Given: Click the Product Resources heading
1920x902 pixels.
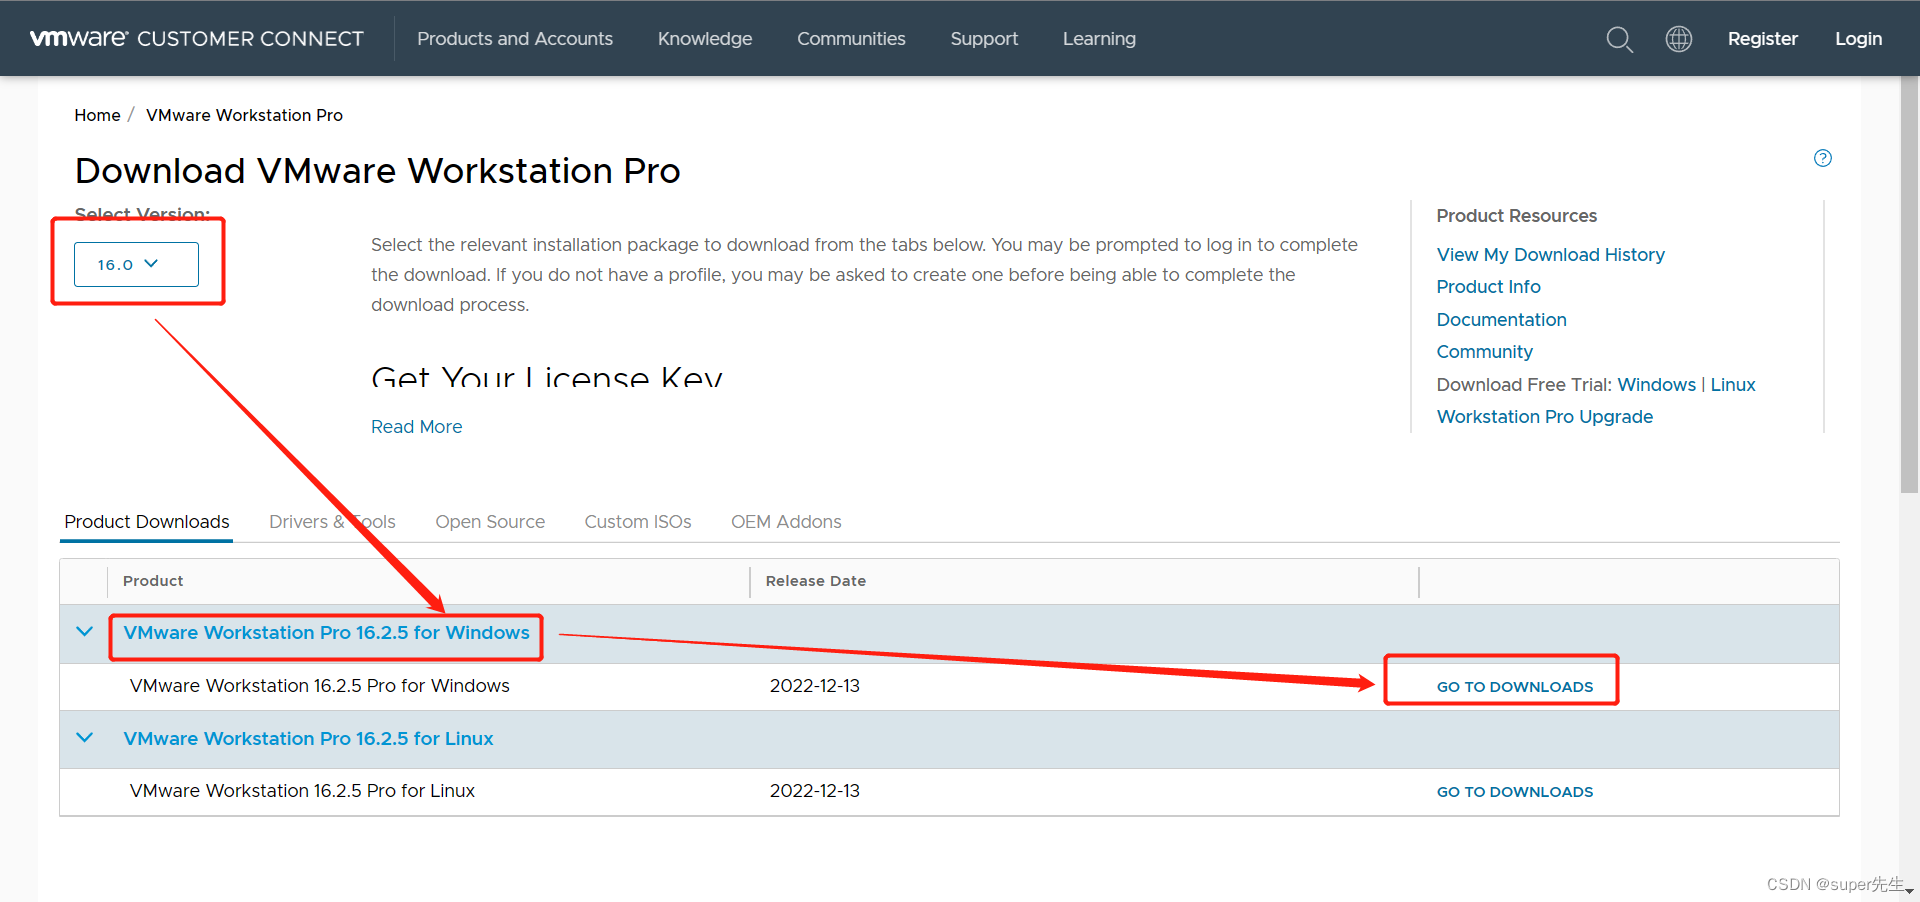Looking at the screenshot, I should click(x=1517, y=216).
